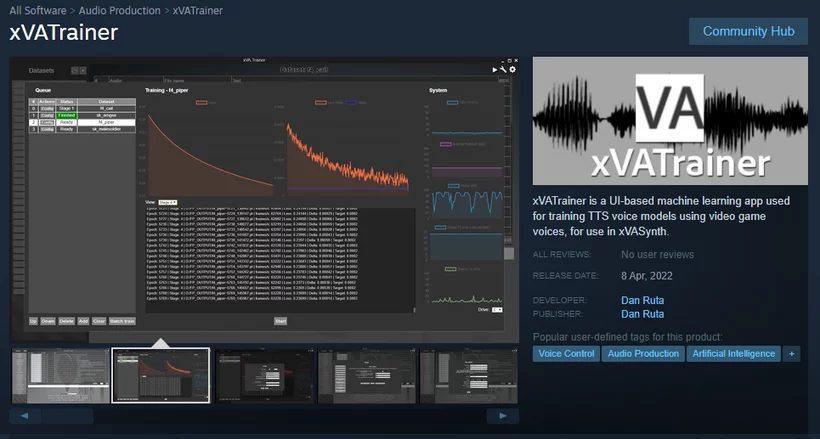Toggle the purple Target legend swatch

pos(351,103)
